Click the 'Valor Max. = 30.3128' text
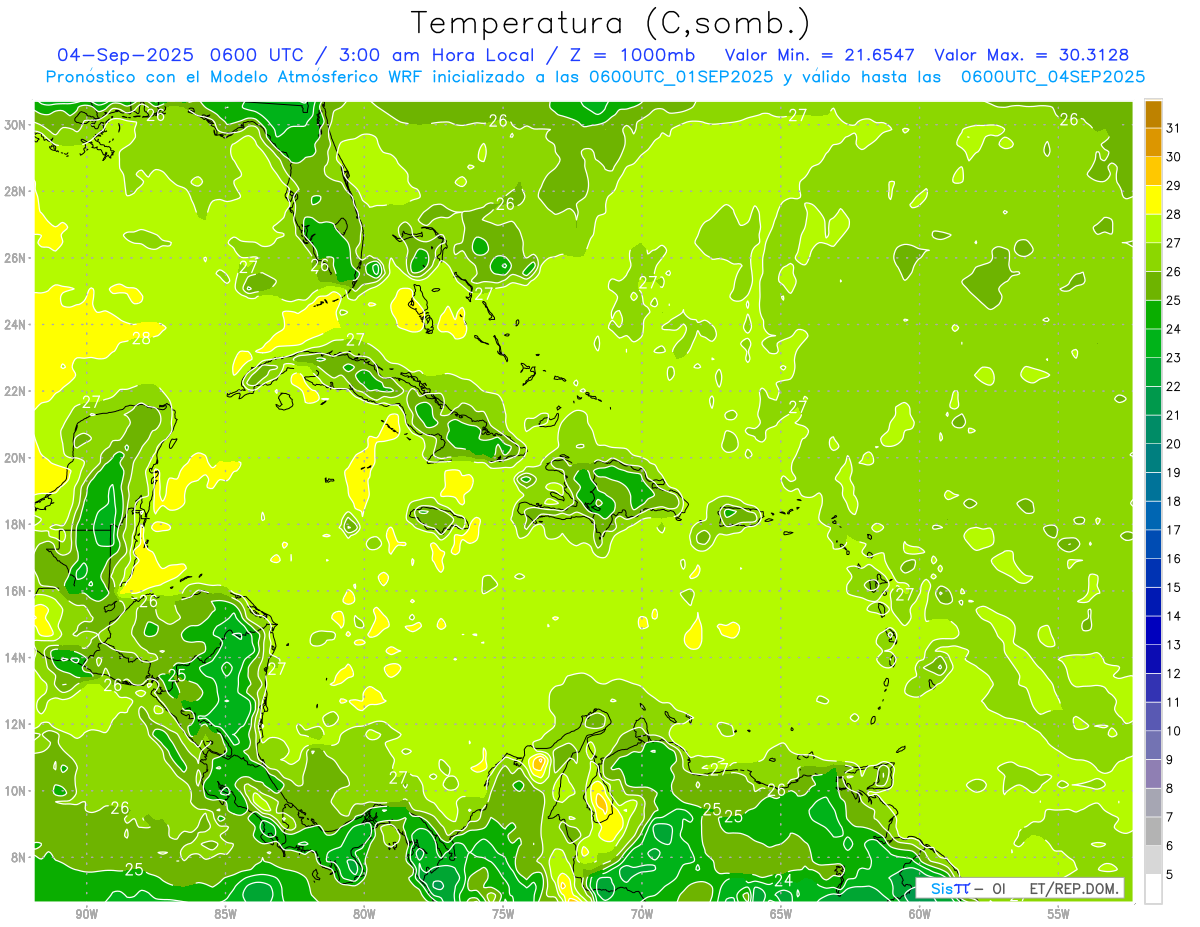Screen dimensions: 1200x927 [1031, 55]
